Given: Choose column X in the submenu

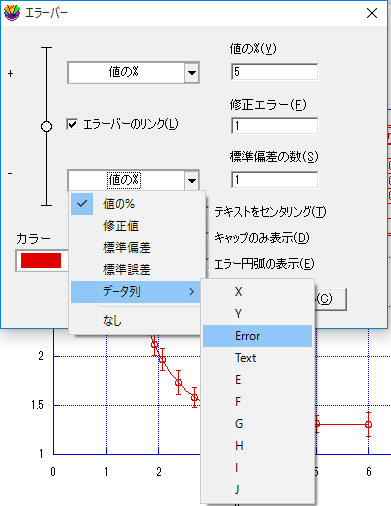Looking at the screenshot, I should pos(257,292).
